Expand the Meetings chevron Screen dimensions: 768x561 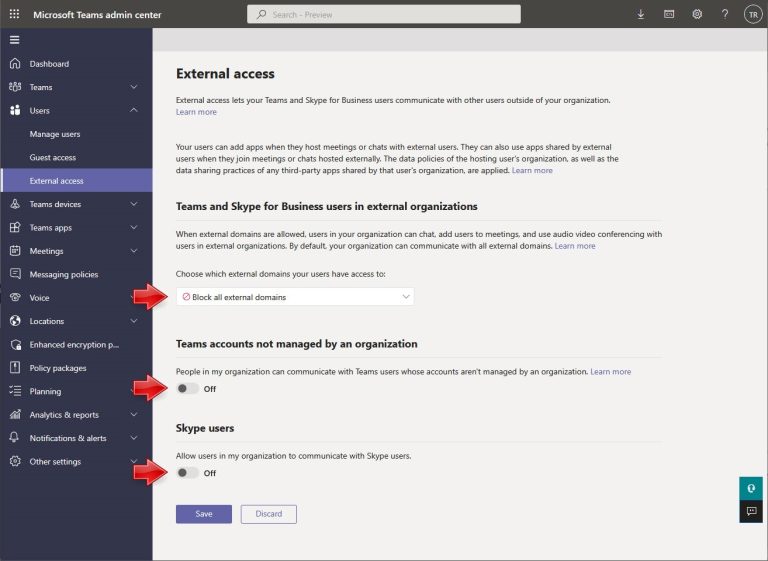pos(134,251)
